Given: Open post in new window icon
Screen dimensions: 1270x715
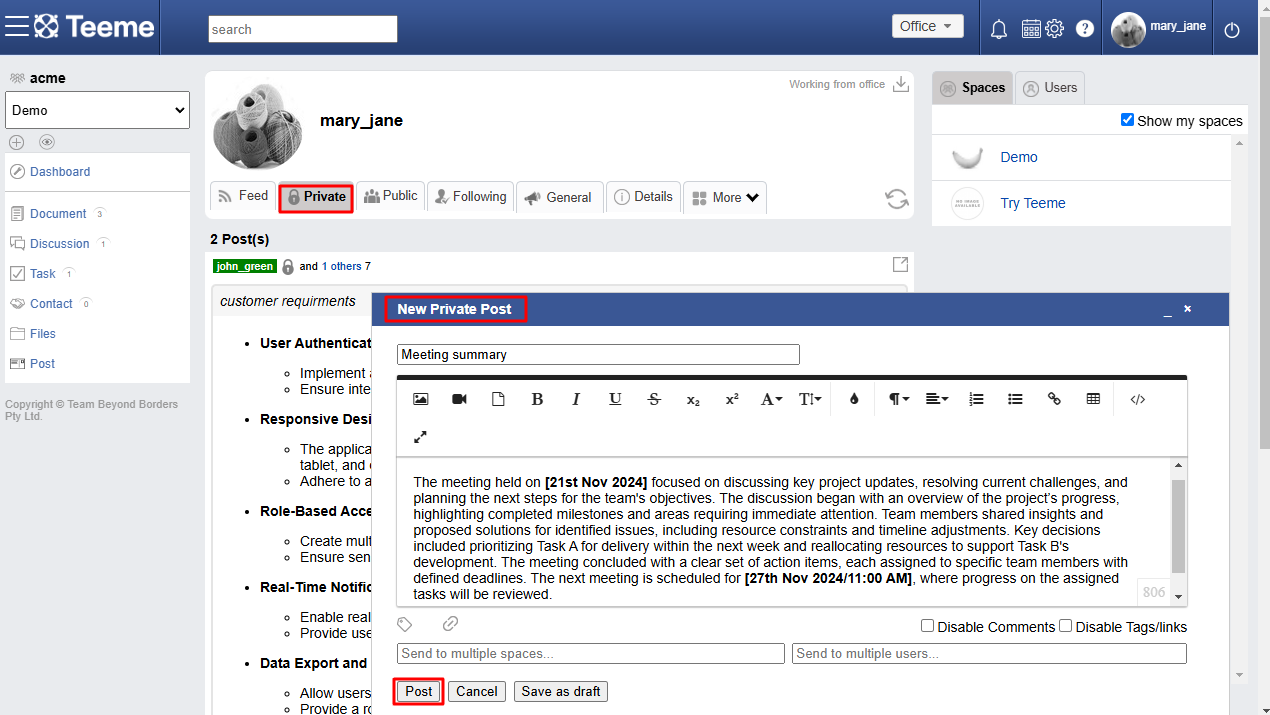Looking at the screenshot, I should [x=900, y=264].
